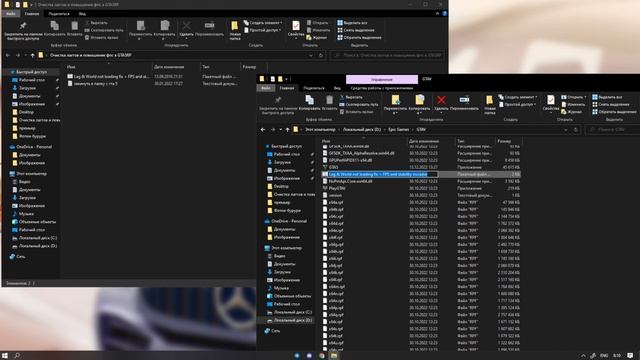The width and height of the screenshot is (640, 360).
Task: Click File Explorer icon on the taskbar
Action: (334, 356)
